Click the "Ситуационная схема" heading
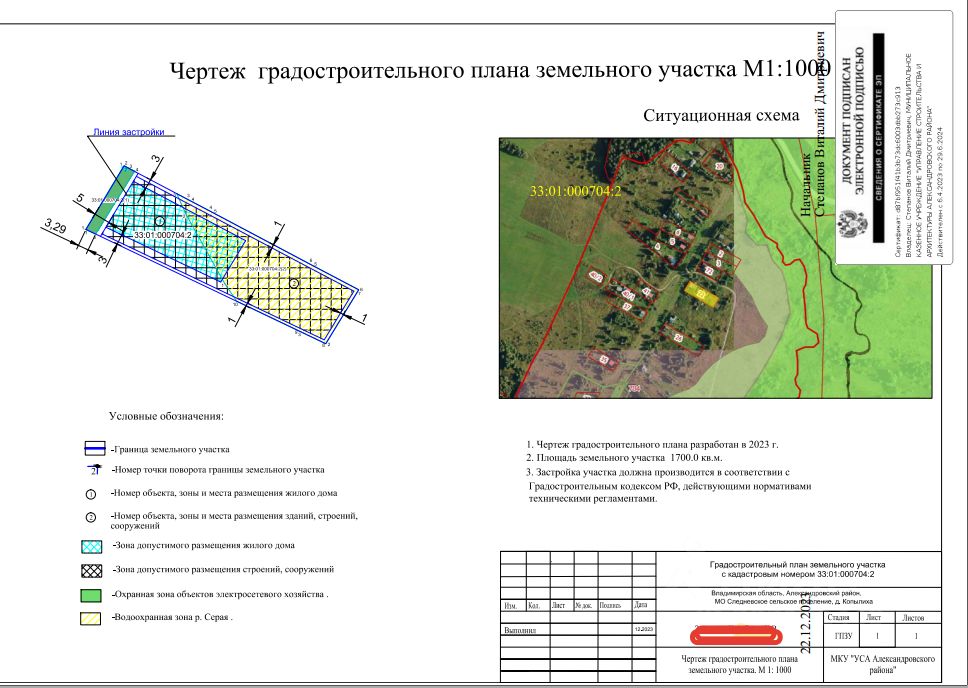The image size is (968, 688). (721, 115)
